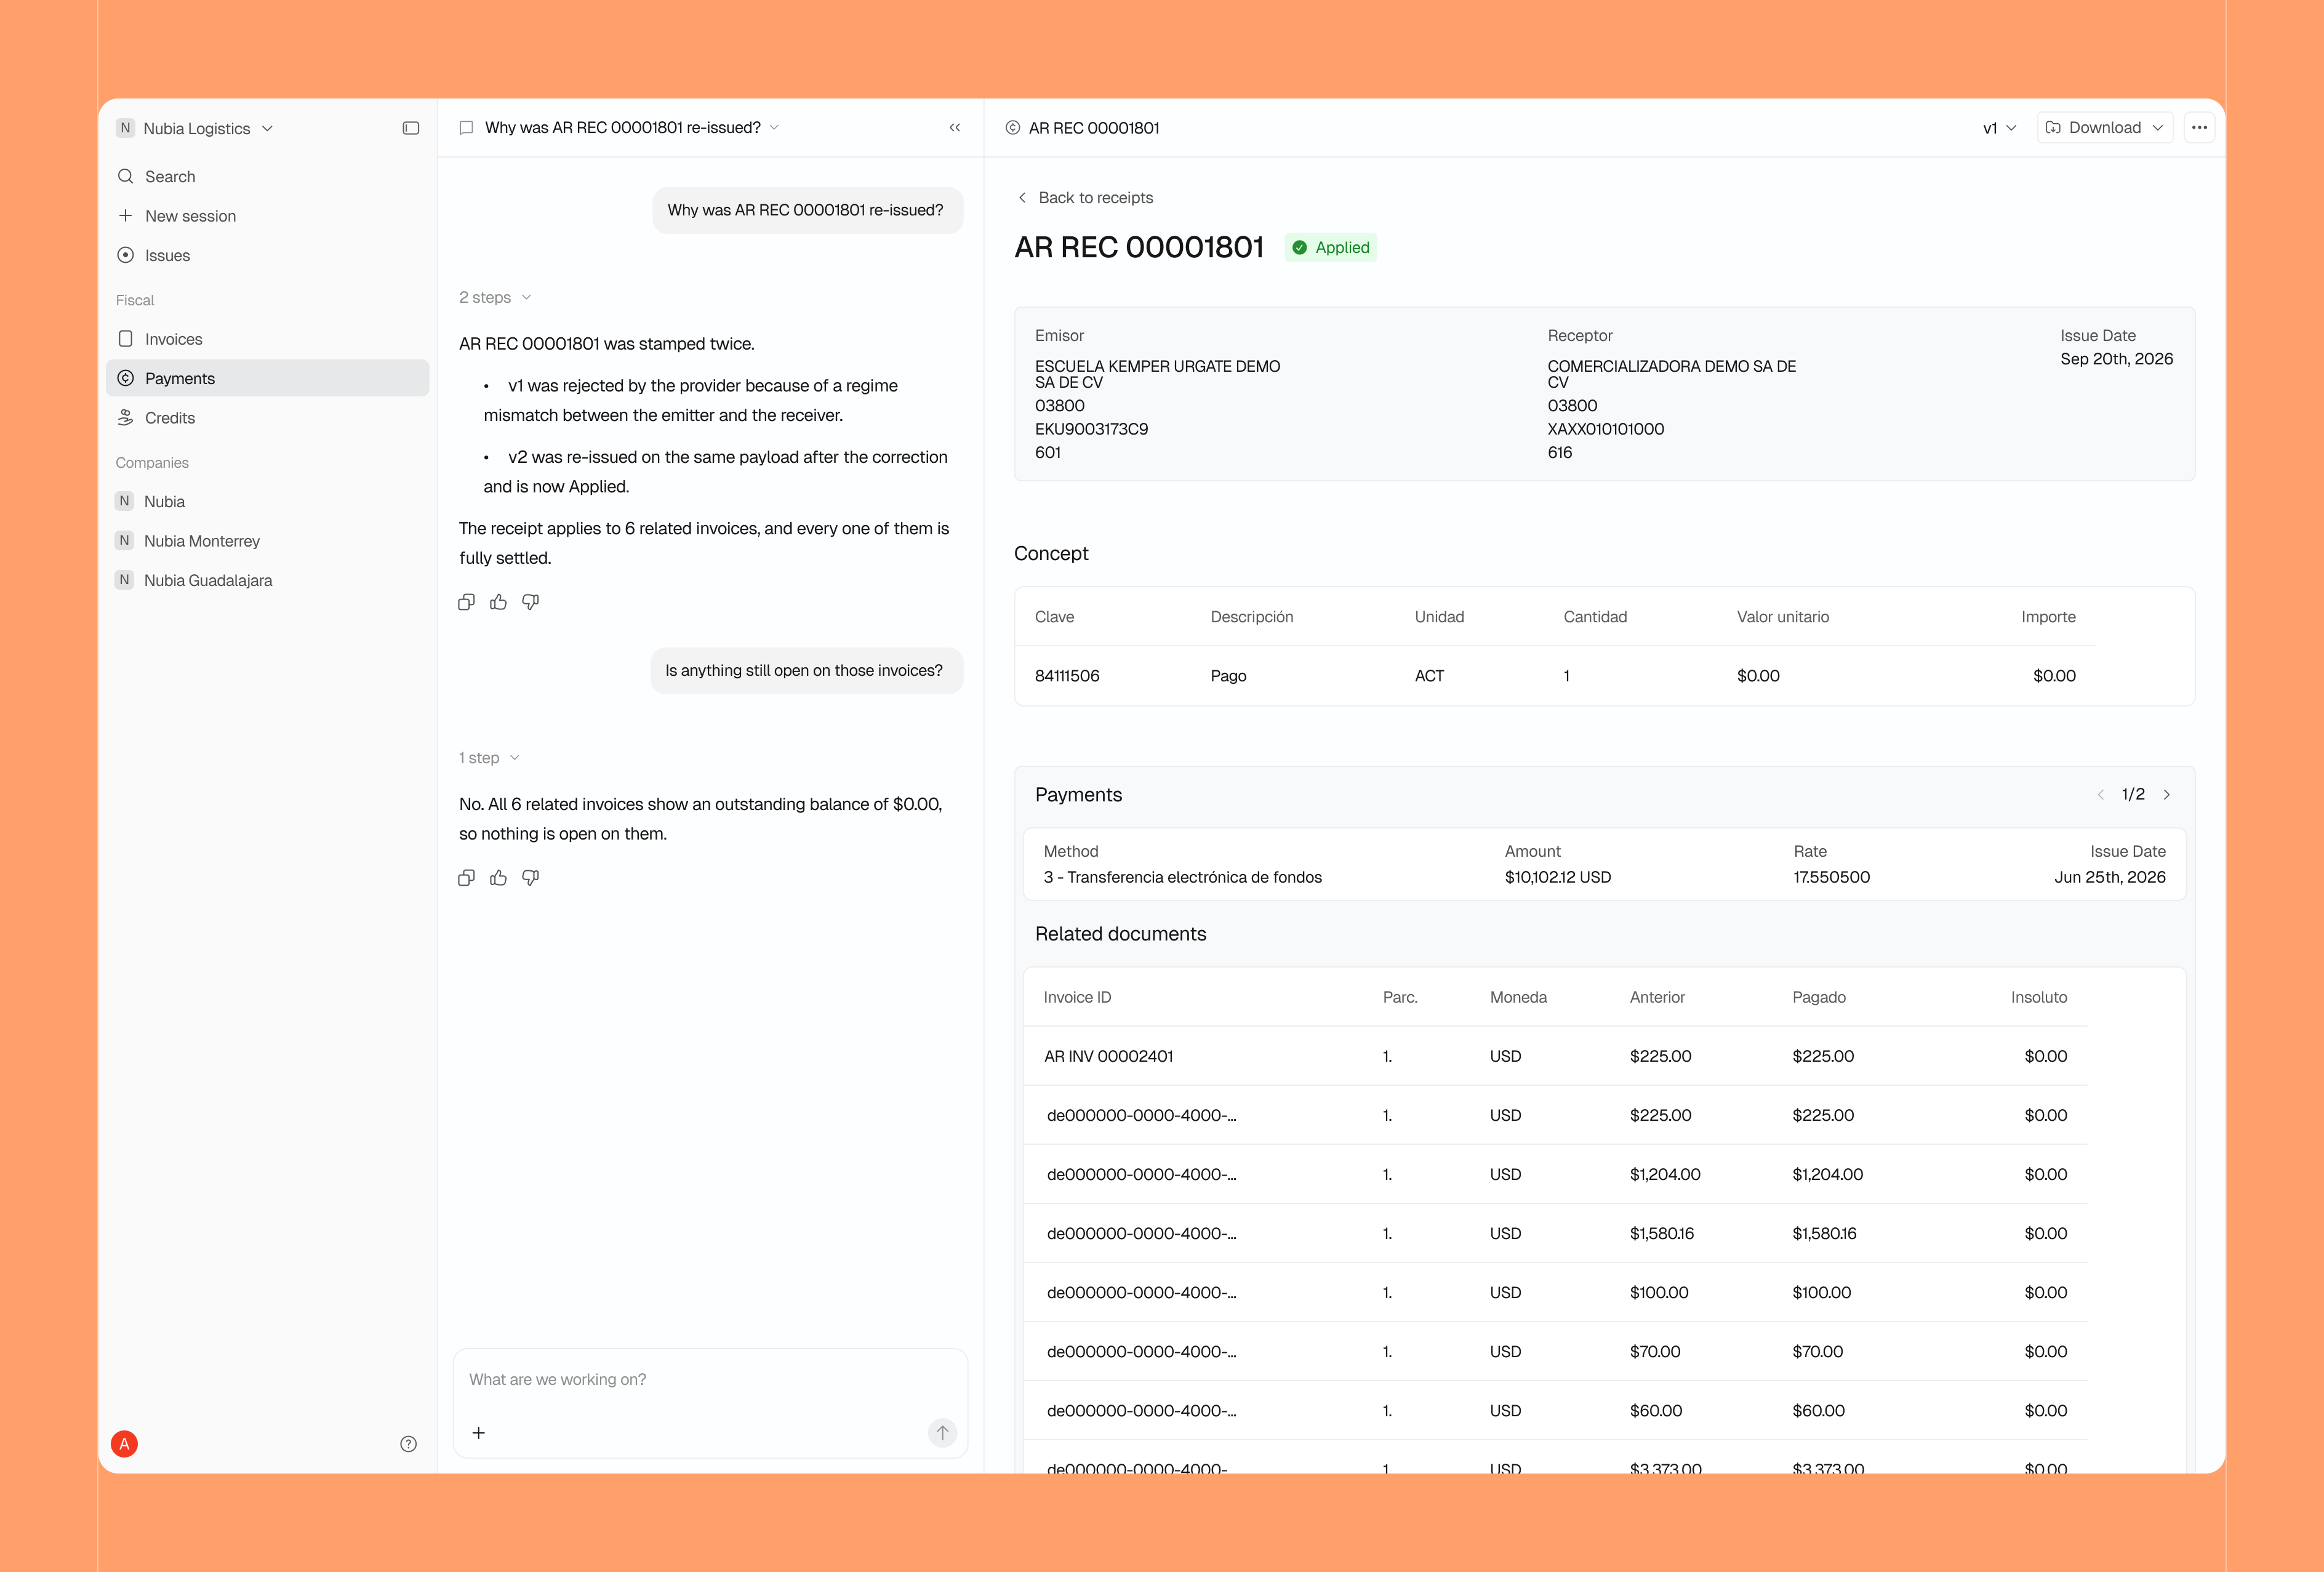Click the emisor RFC EKU9003173C9
Image resolution: width=2324 pixels, height=1572 pixels.
(x=1091, y=429)
